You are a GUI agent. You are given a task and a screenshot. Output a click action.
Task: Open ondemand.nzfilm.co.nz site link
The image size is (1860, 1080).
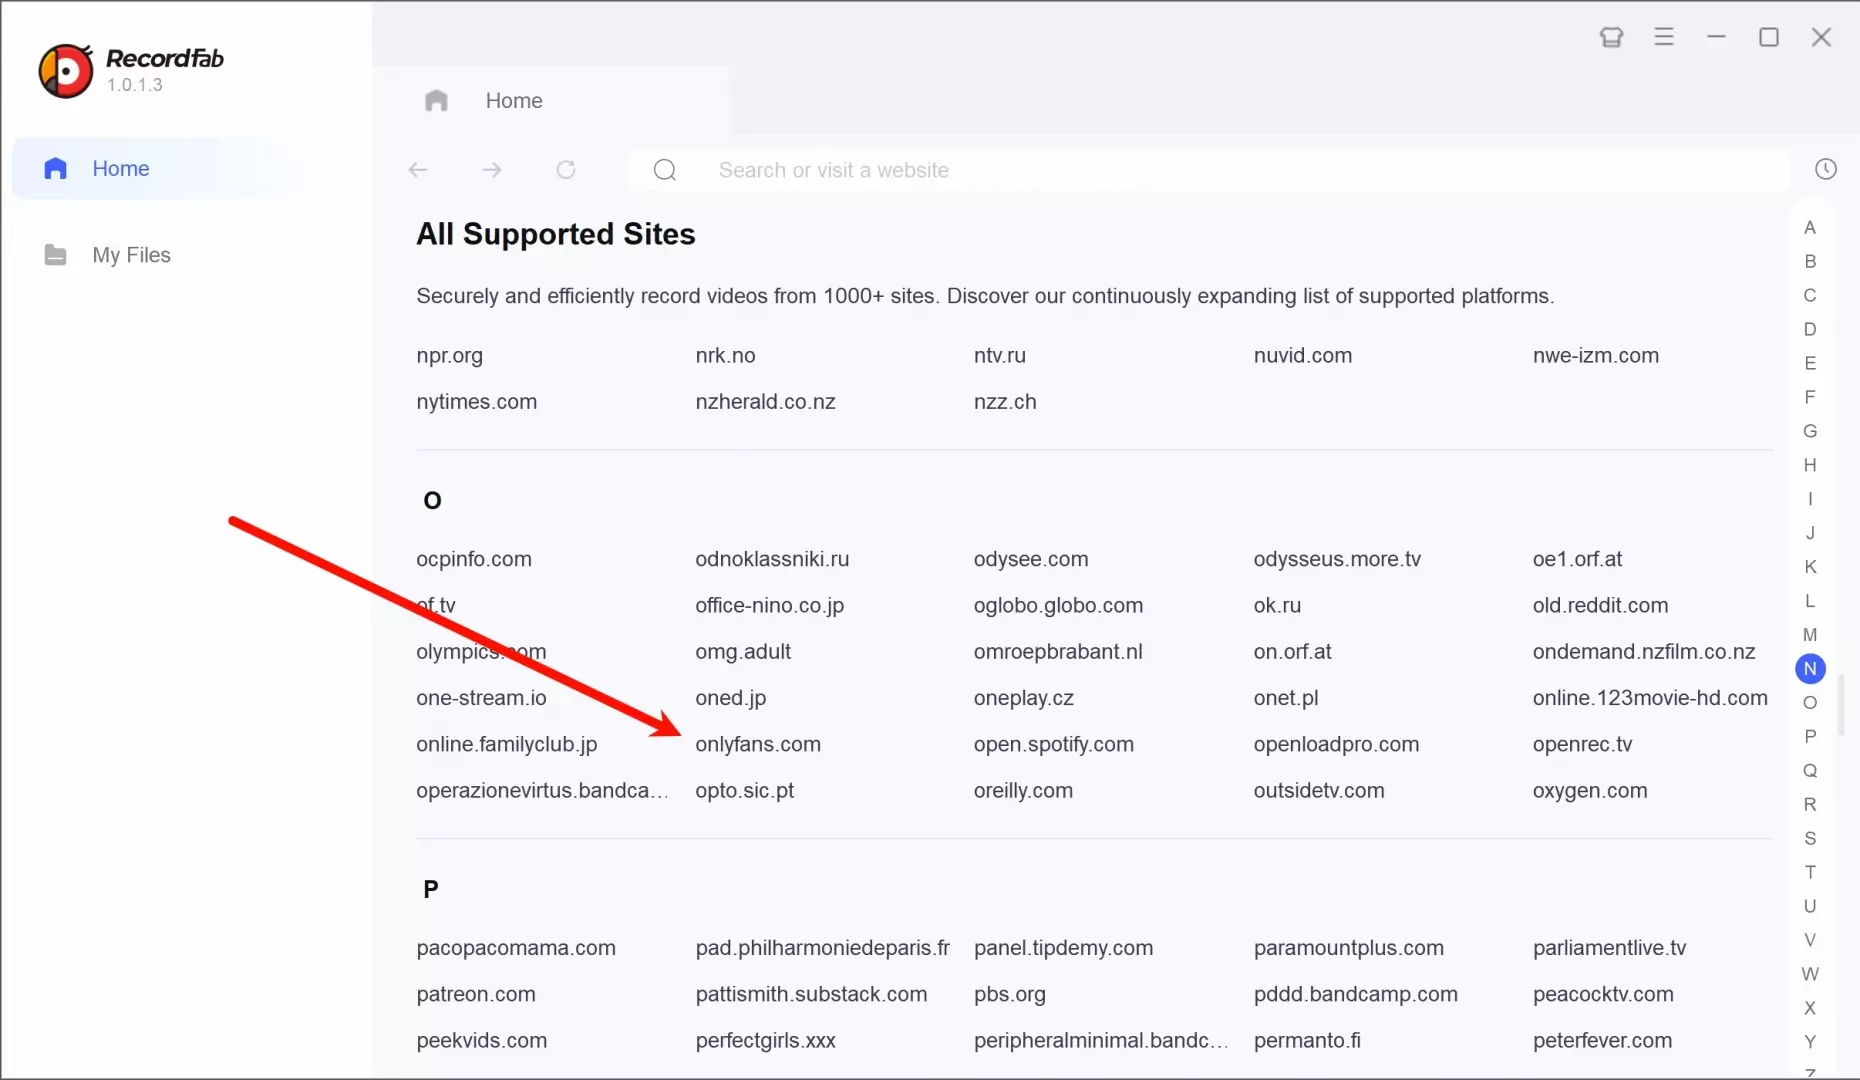pos(1644,652)
